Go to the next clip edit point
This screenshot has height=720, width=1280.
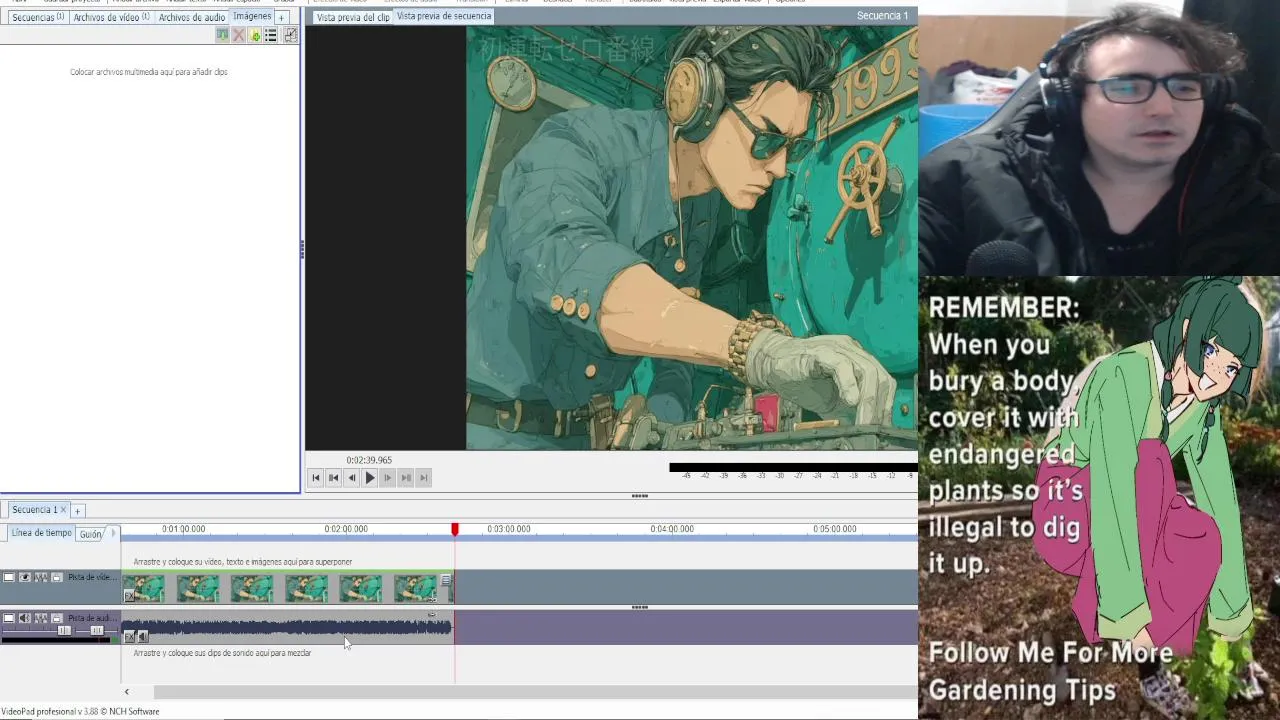[406, 478]
